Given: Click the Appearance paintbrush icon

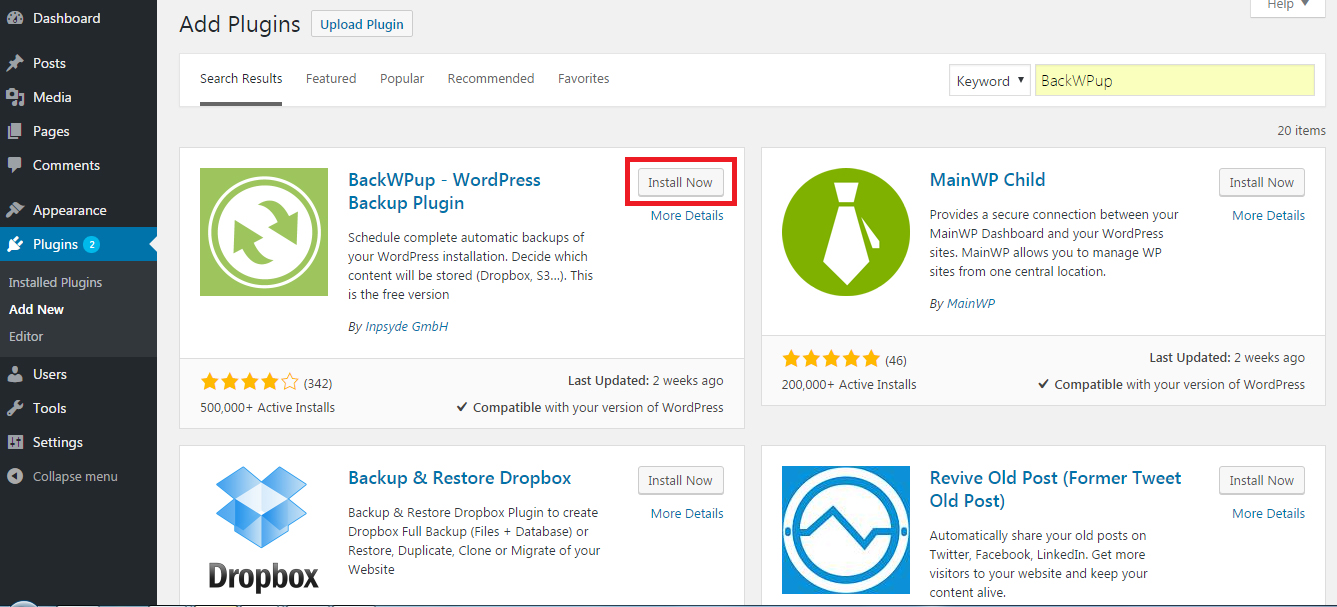Looking at the screenshot, I should 15,210.
